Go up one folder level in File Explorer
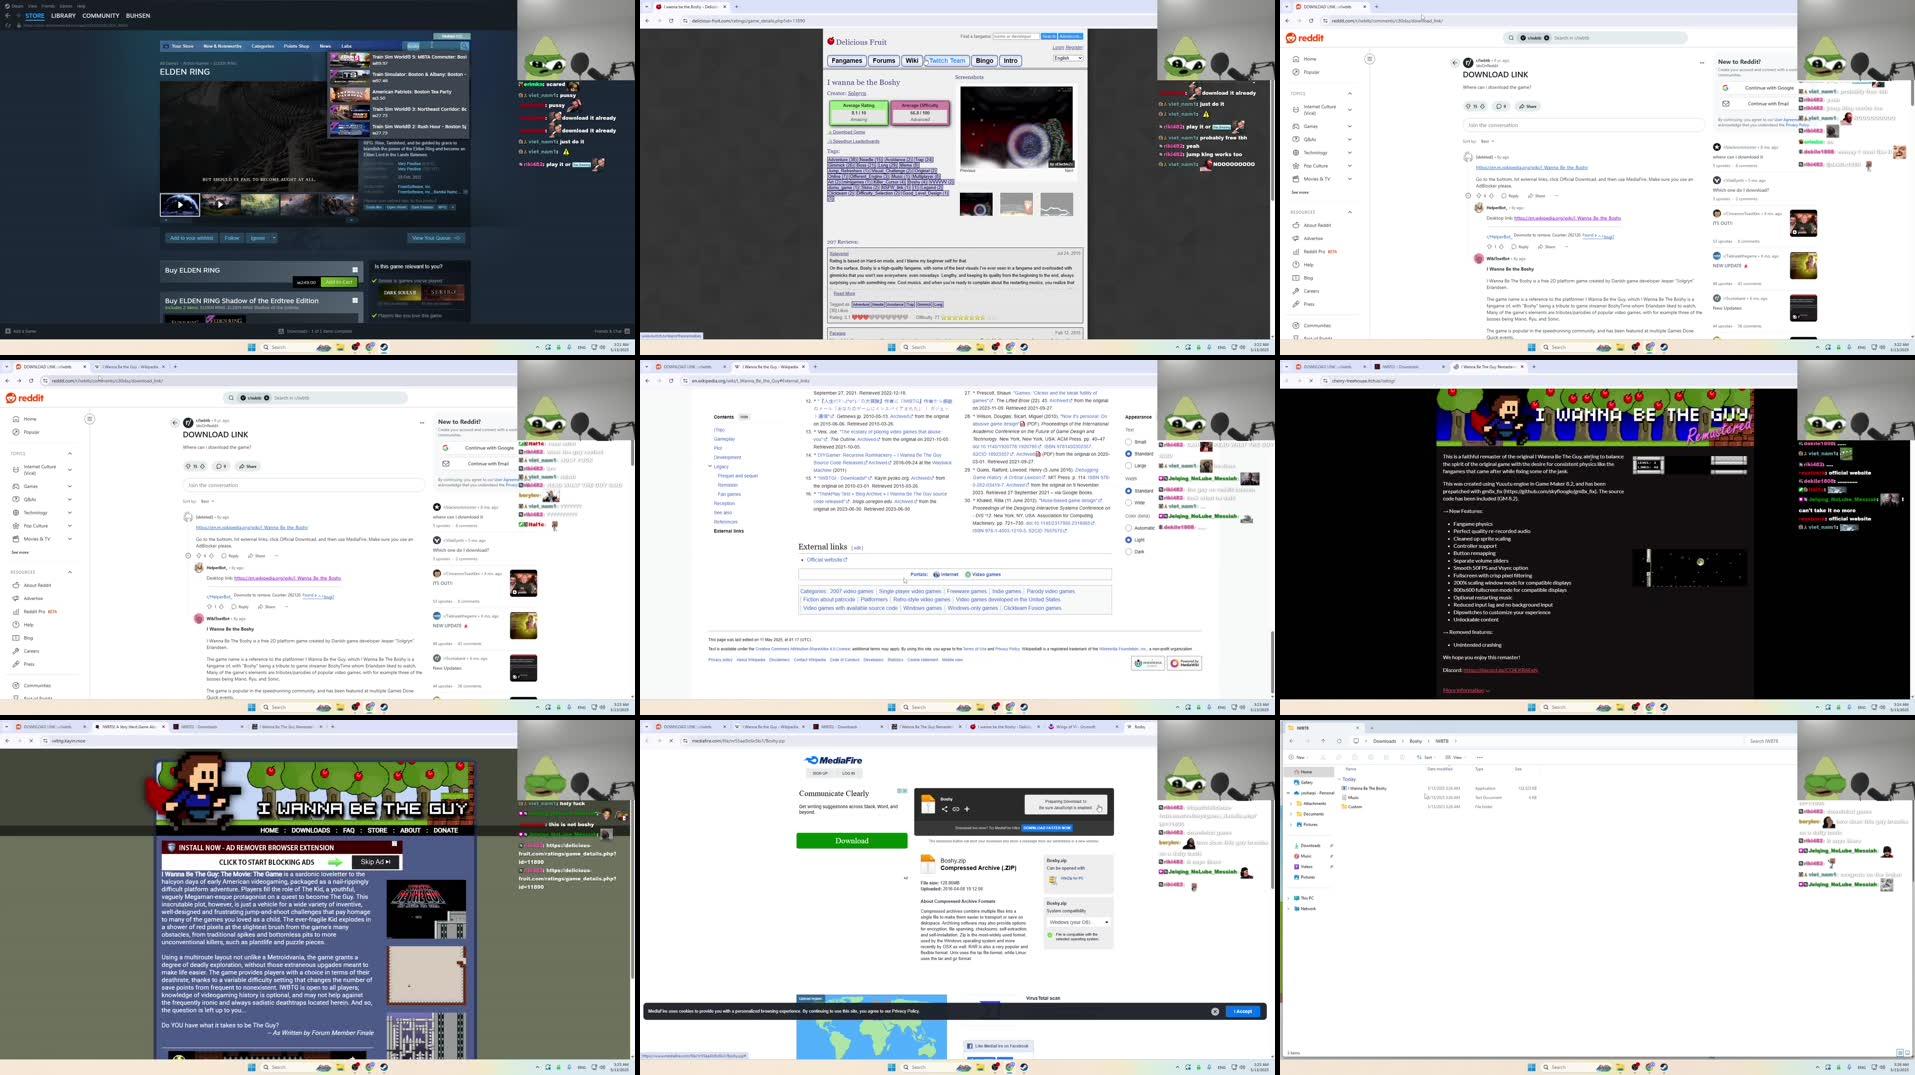Viewport: 1915px width, 1075px height. click(1323, 741)
